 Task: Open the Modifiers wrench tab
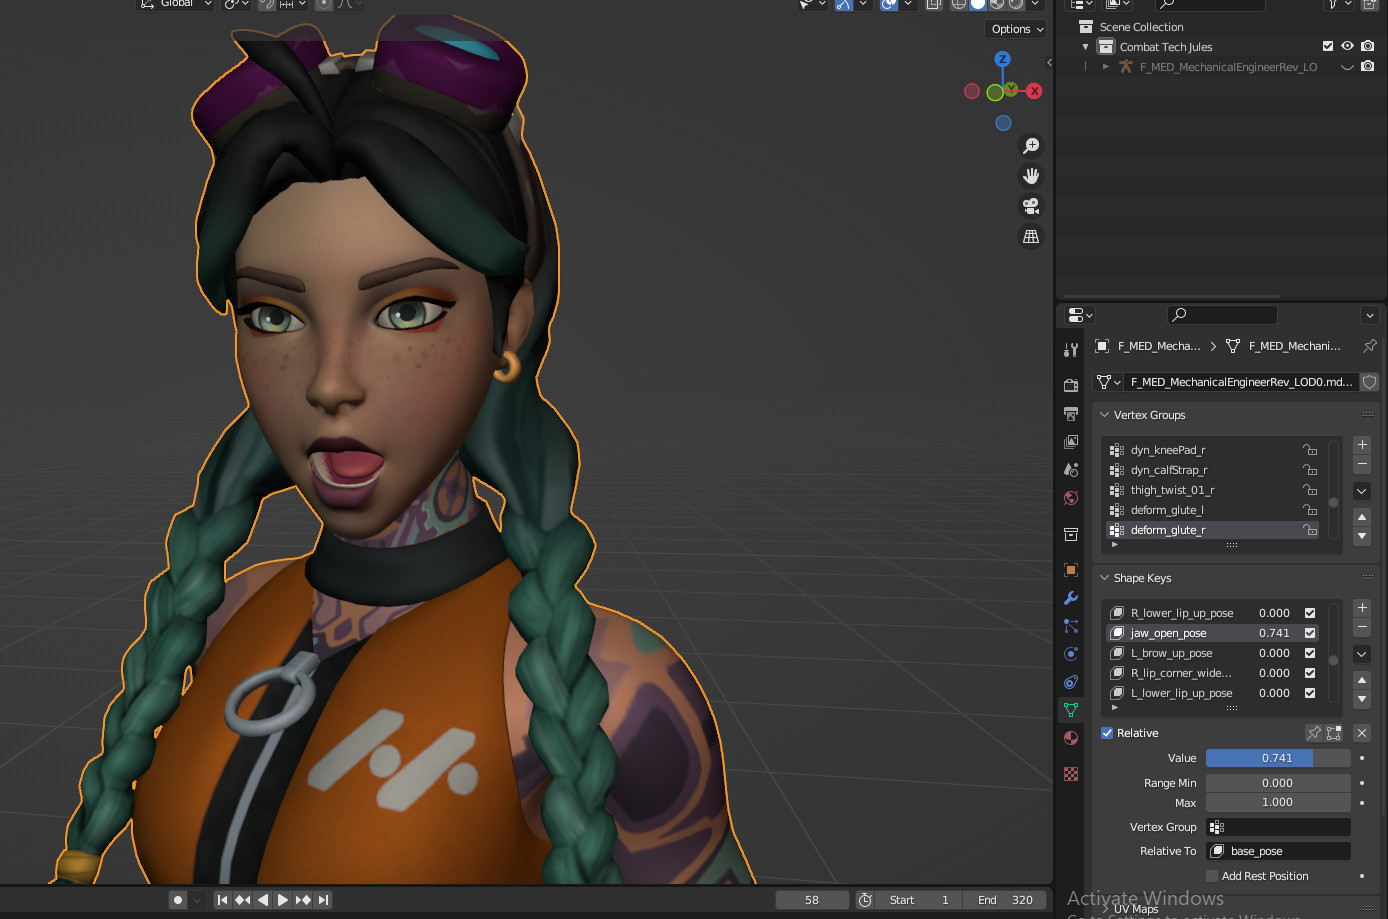click(x=1071, y=598)
